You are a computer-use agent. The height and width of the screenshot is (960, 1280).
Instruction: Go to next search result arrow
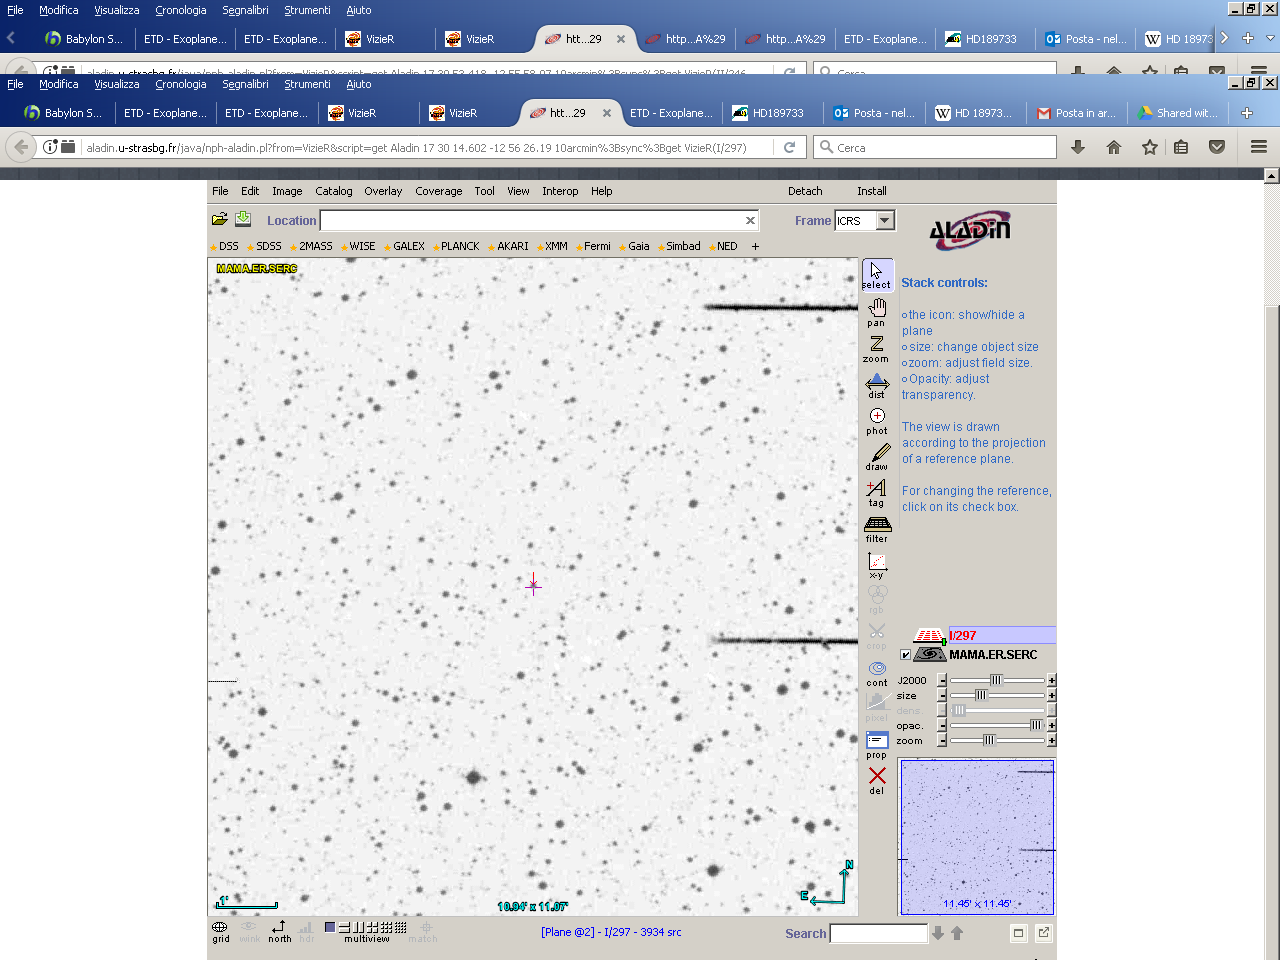[938, 933]
